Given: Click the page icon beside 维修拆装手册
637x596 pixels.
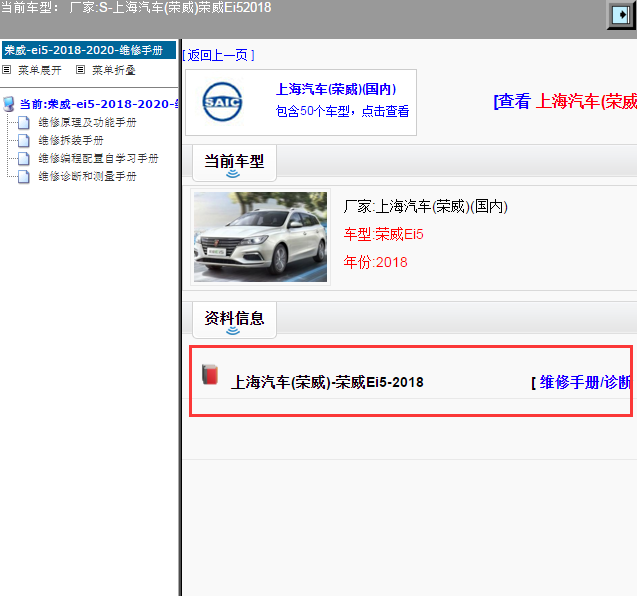Looking at the screenshot, I should pyautogui.click(x=24, y=140).
